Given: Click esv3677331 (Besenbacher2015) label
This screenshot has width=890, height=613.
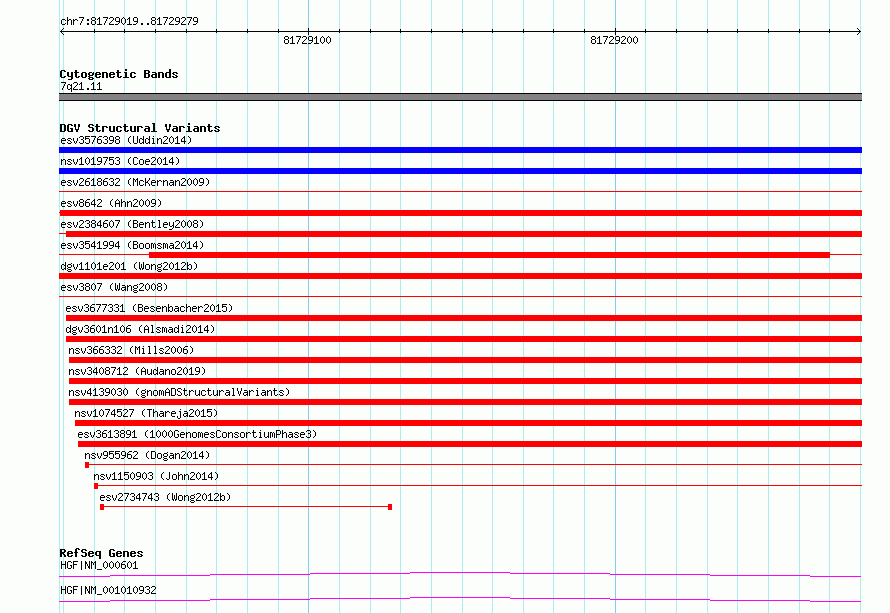Looking at the screenshot, I should coord(149,308).
